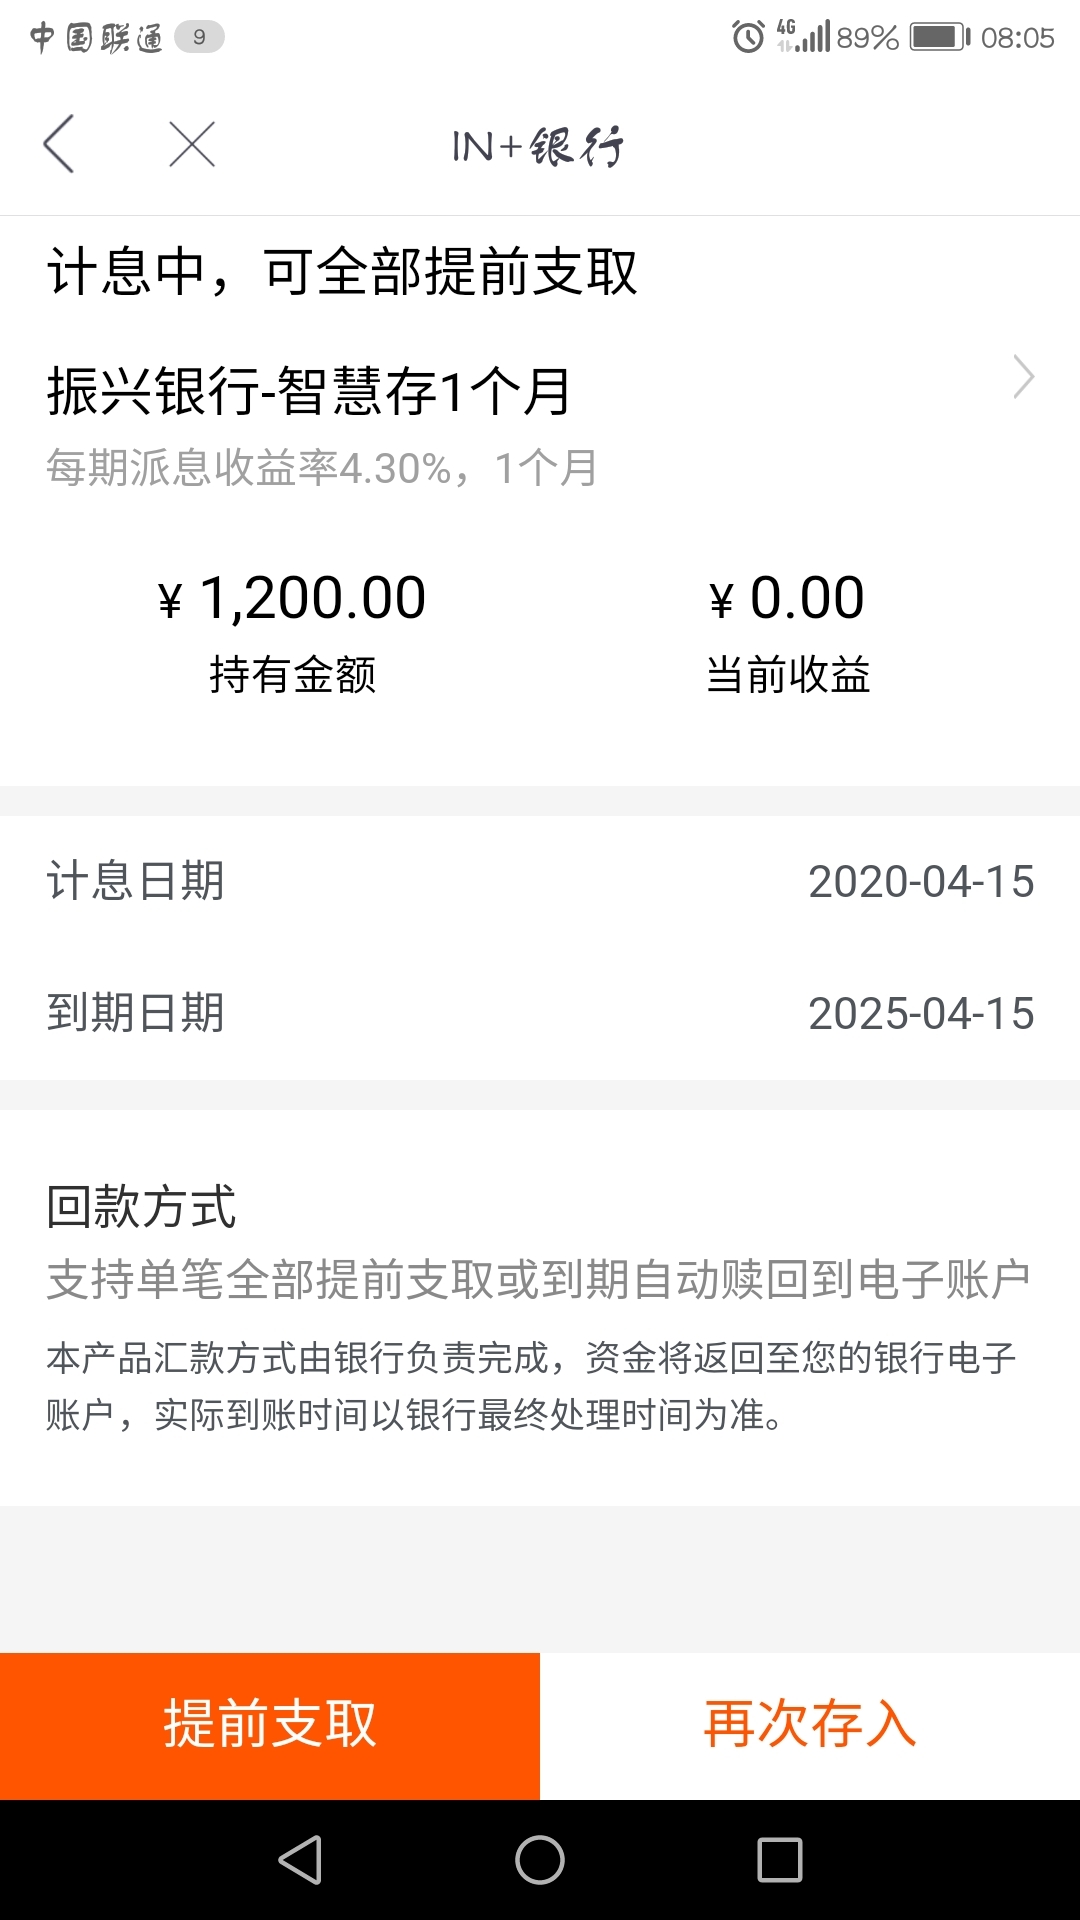Open recent apps square button
1080x1920 pixels.
780,1860
